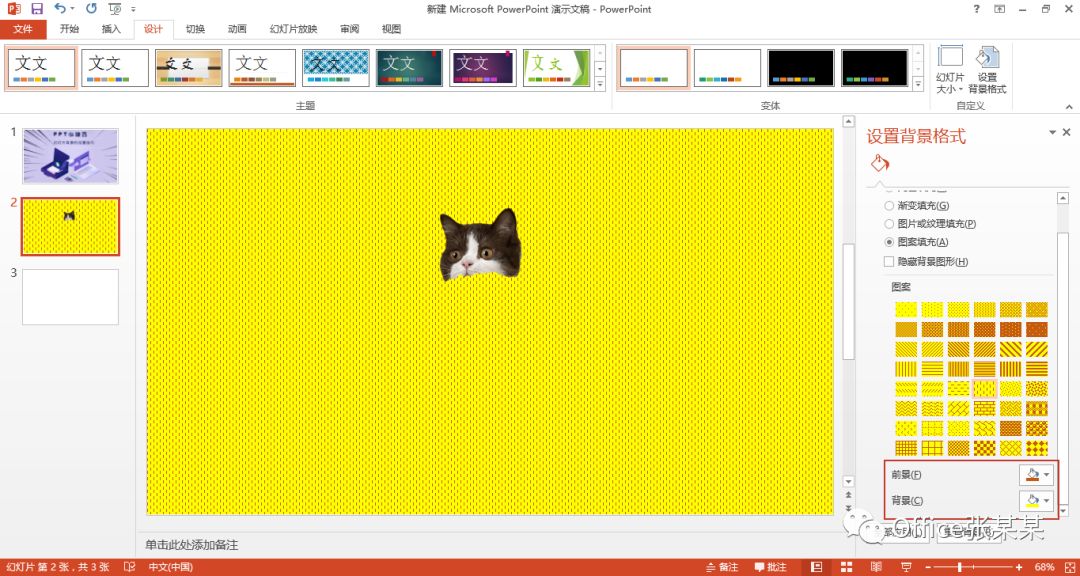Expand the variants gallery more arrow
This screenshot has height=576, width=1080.
pyautogui.click(x=917, y=84)
